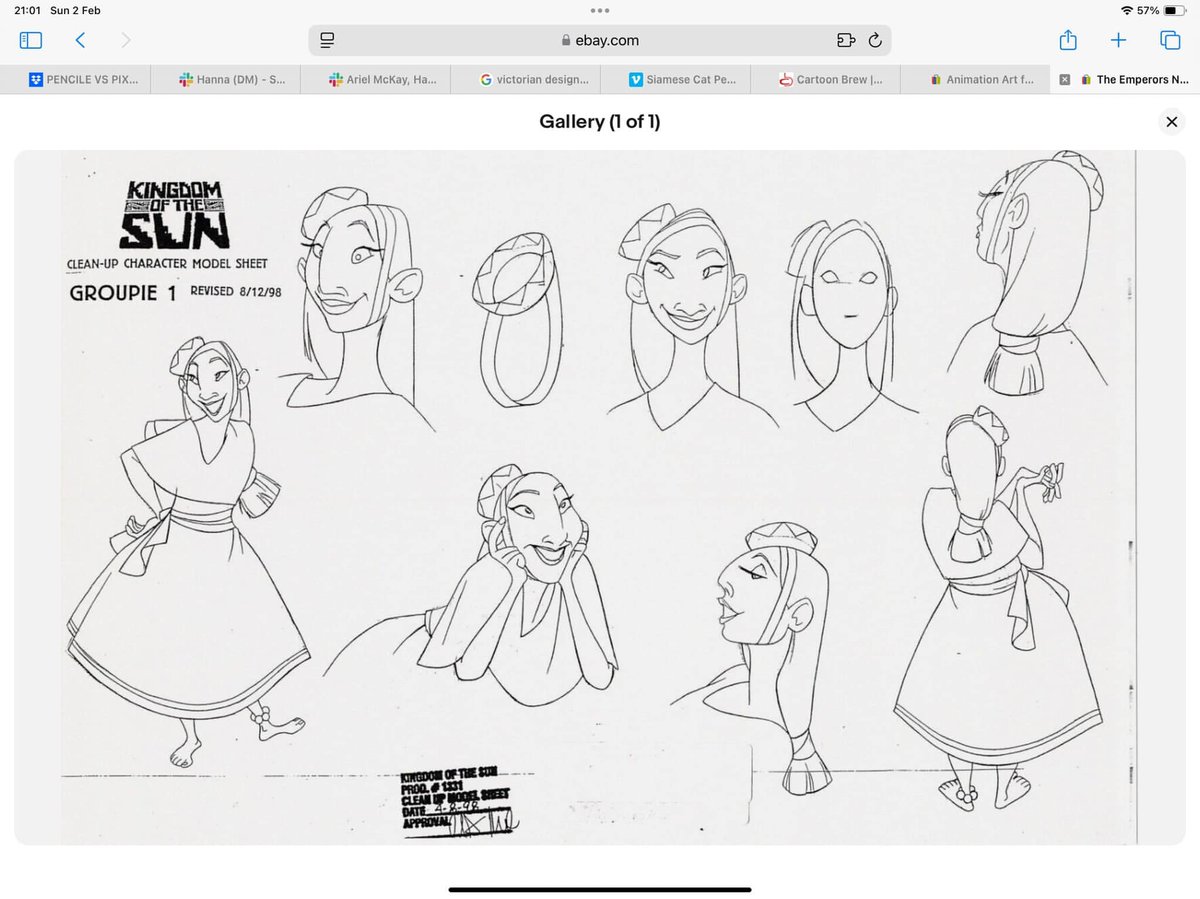Close the gallery with the X button
Image resolution: width=1200 pixels, height=899 pixels.
(x=1171, y=122)
